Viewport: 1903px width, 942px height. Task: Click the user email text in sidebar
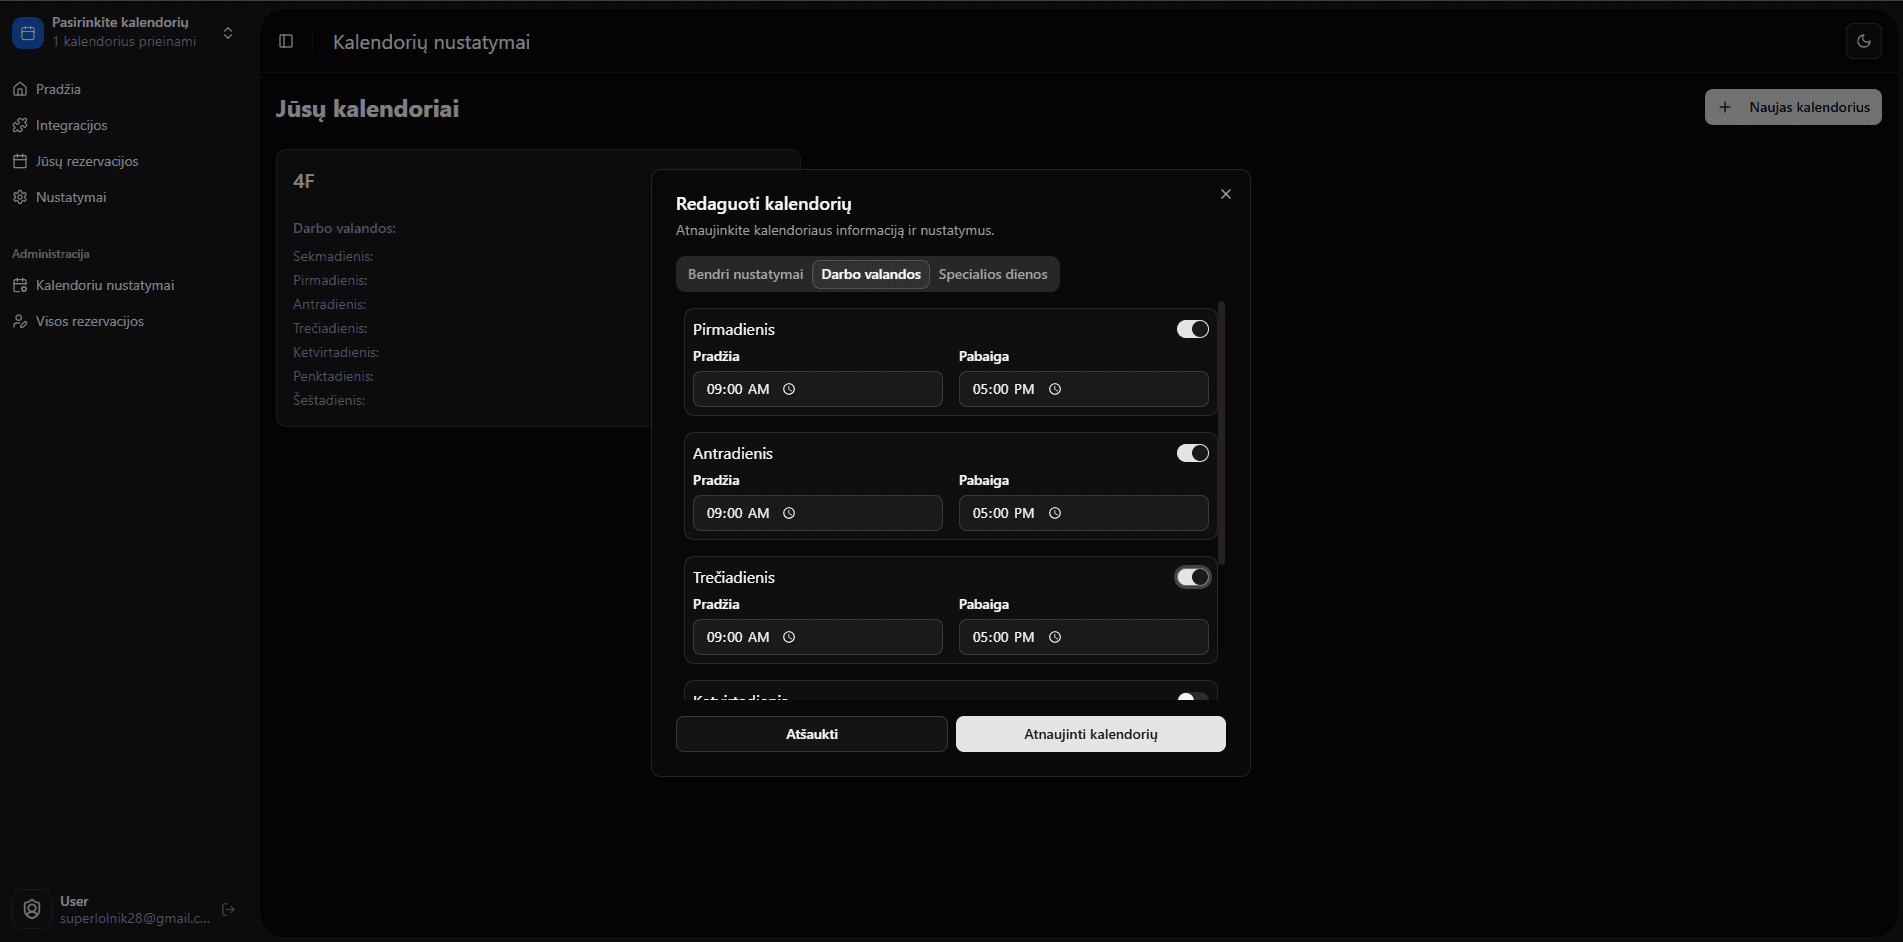(135, 918)
